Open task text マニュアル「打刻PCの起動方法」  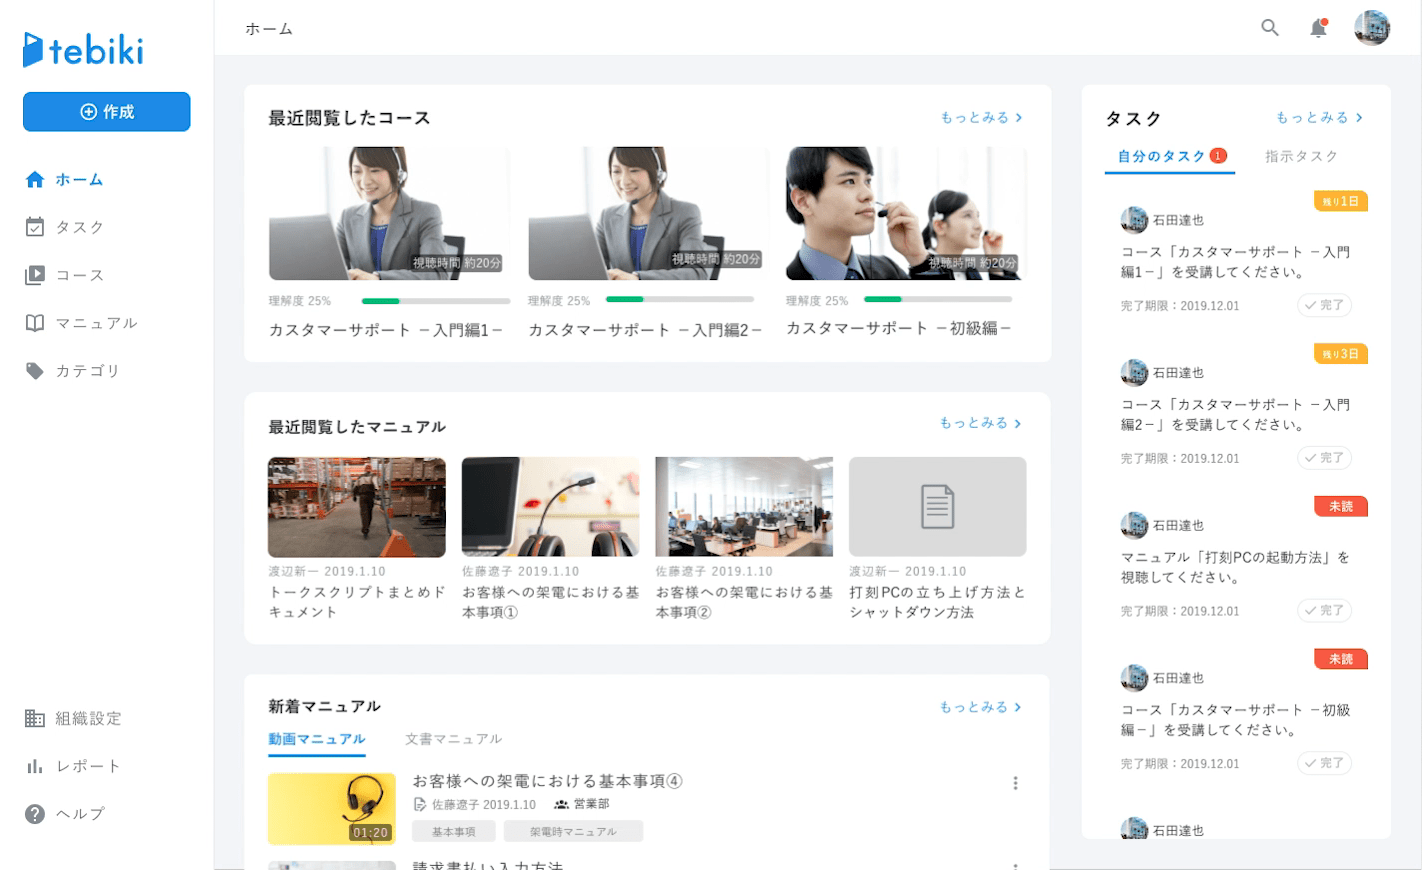coord(1236,567)
